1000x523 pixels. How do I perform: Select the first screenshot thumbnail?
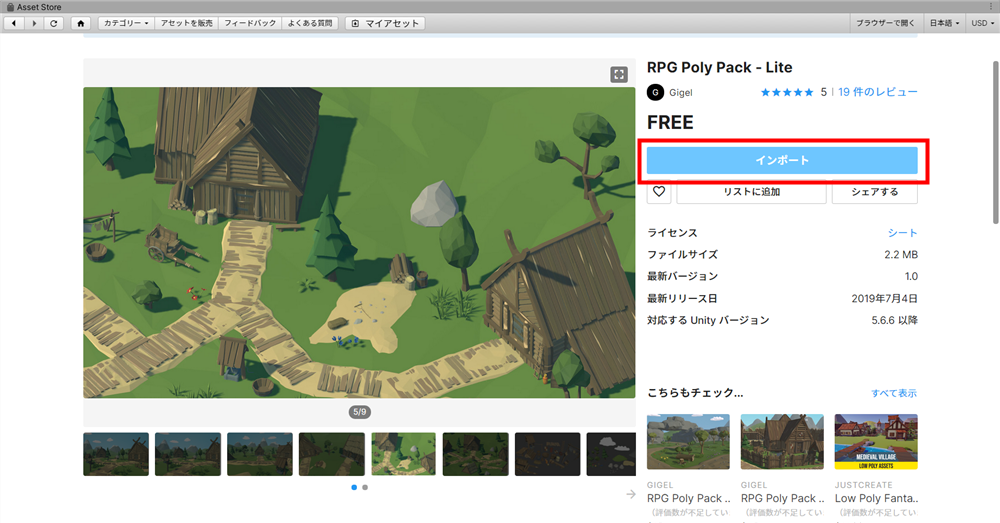click(116, 454)
